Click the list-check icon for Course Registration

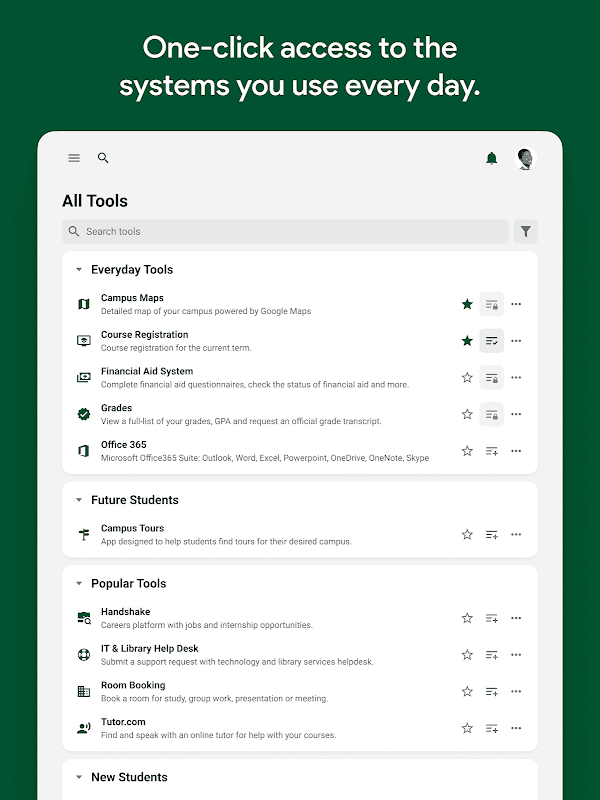pos(491,341)
